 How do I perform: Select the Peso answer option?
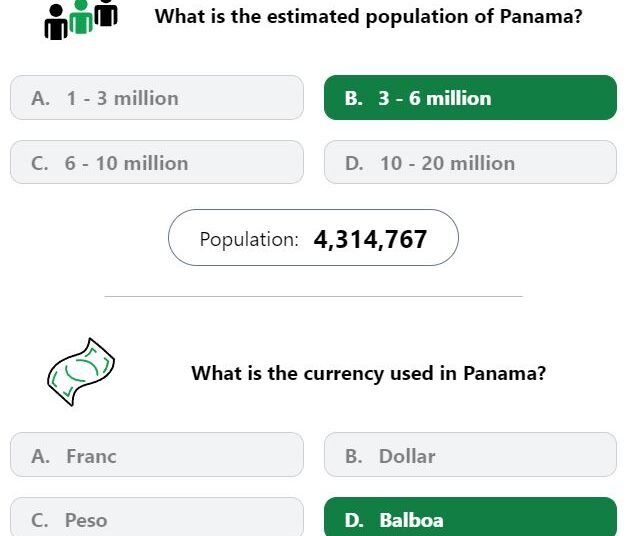[157, 518]
